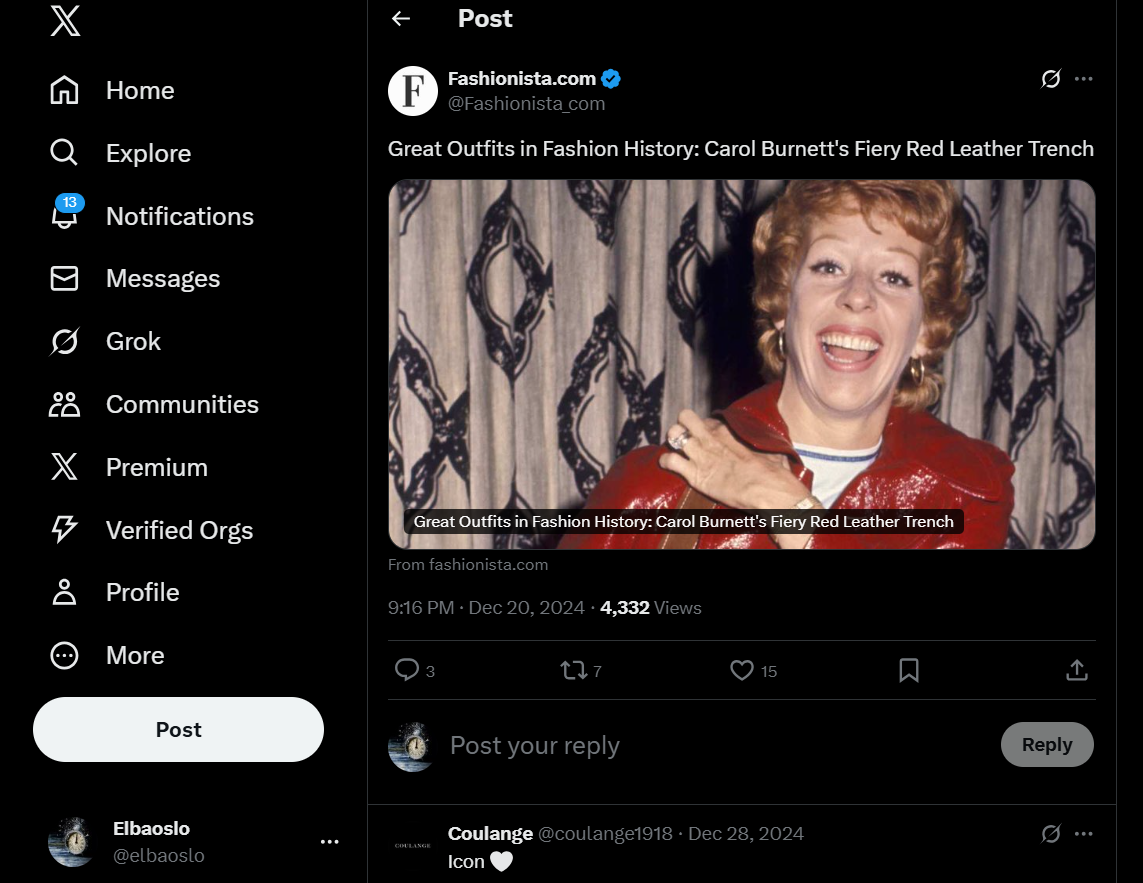This screenshot has width=1143, height=883.
Task: Repost this Fashionista post
Action: click(x=574, y=670)
